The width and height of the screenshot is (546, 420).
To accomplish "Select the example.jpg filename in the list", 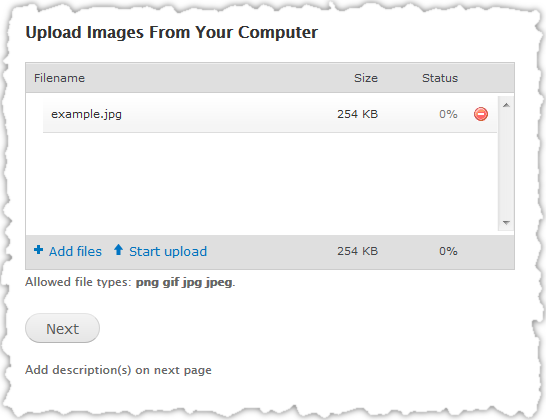I will click(86, 114).
